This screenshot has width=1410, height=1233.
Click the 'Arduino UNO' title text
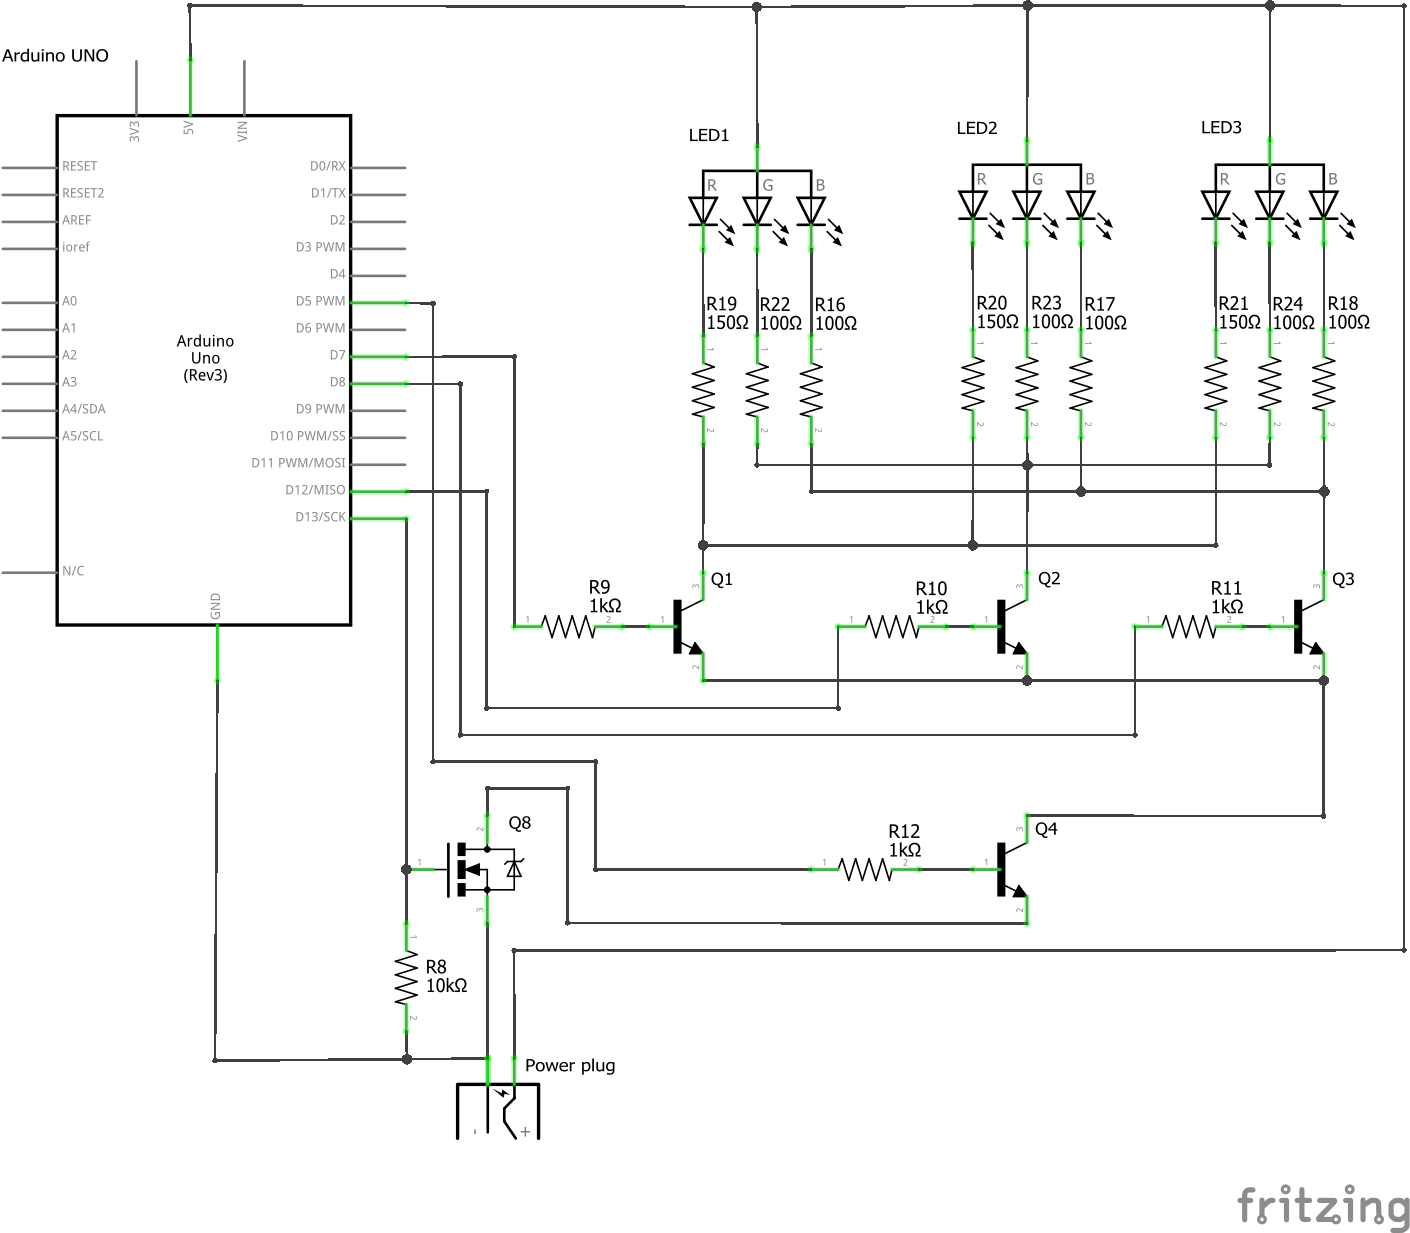[55, 56]
